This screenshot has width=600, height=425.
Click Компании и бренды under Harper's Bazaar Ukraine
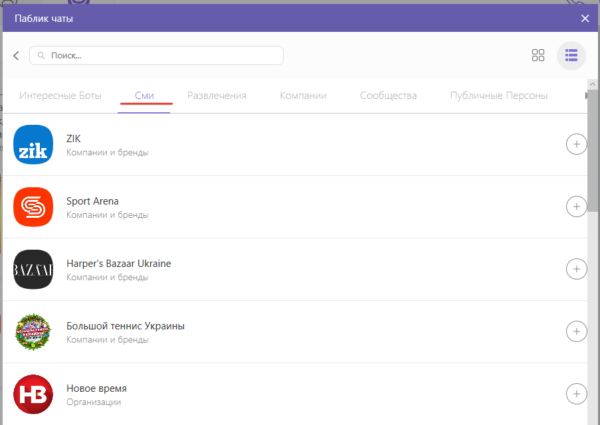(x=107, y=277)
